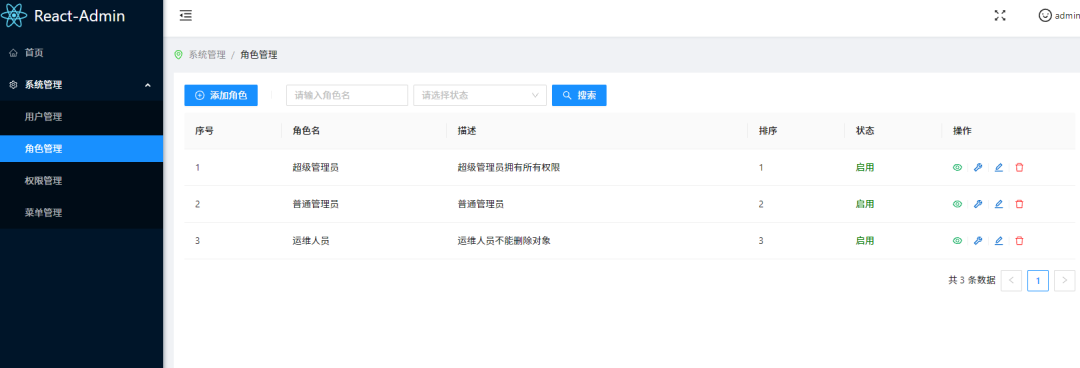Click the 系统管理 breadcrumb link
The height and width of the screenshot is (368, 1080).
click(207, 54)
